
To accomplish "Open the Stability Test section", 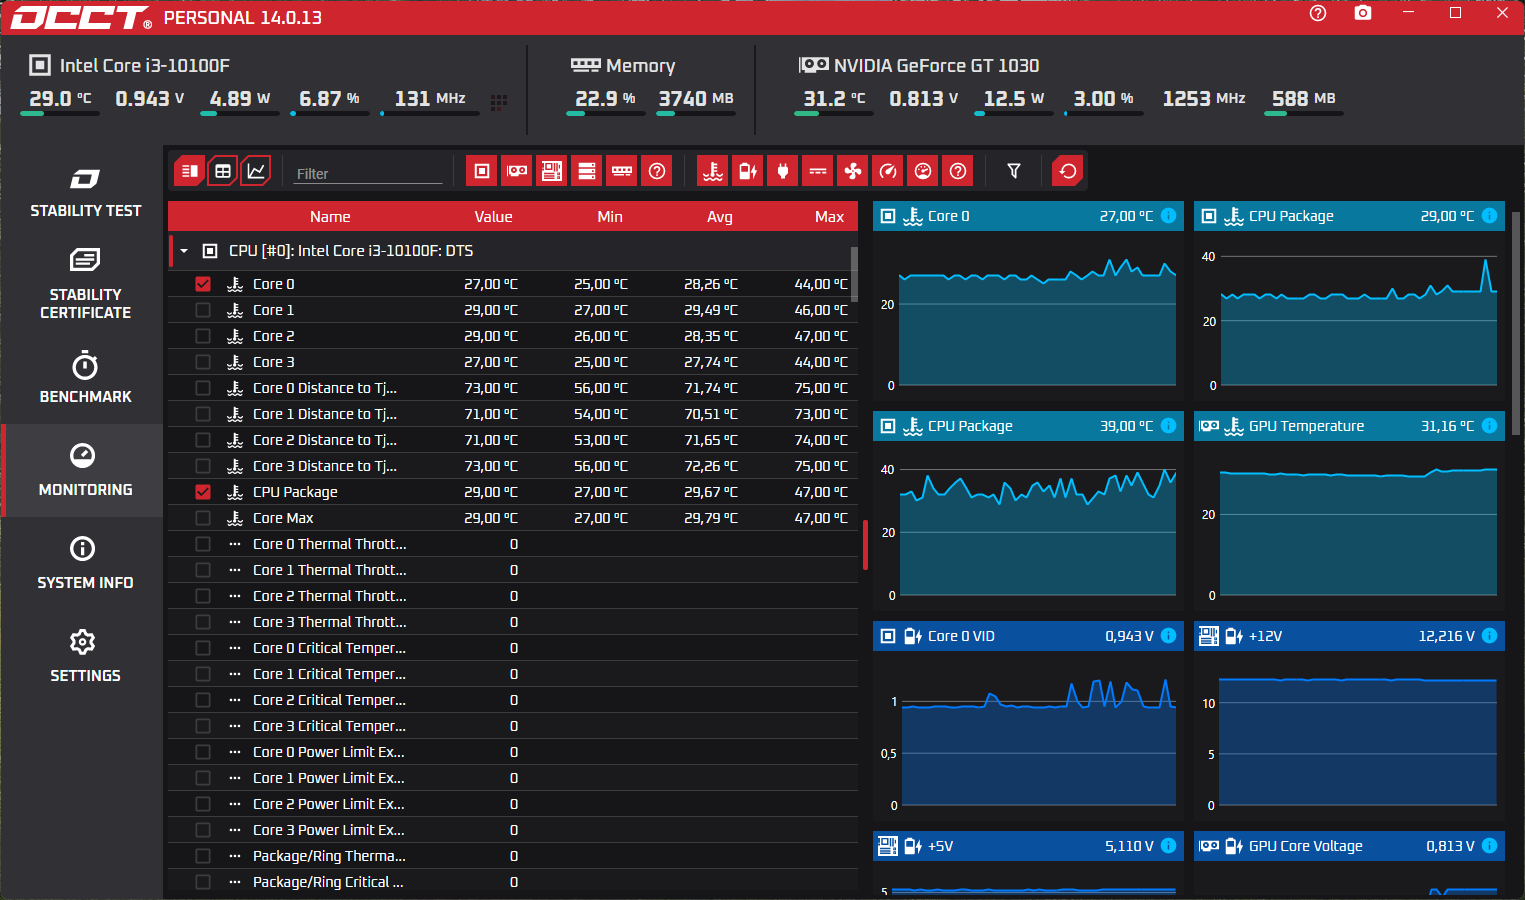I will [85, 192].
